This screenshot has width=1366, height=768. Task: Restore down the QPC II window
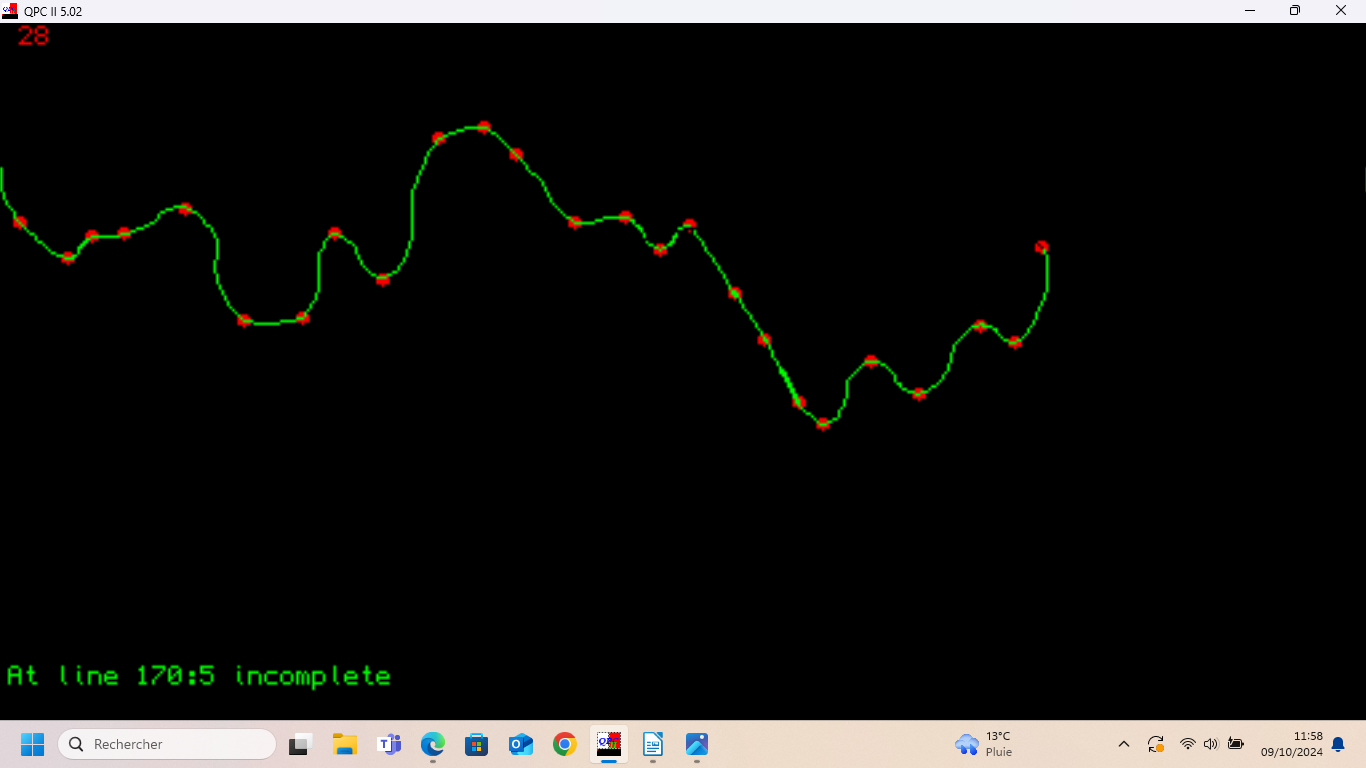click(1295, 11)
